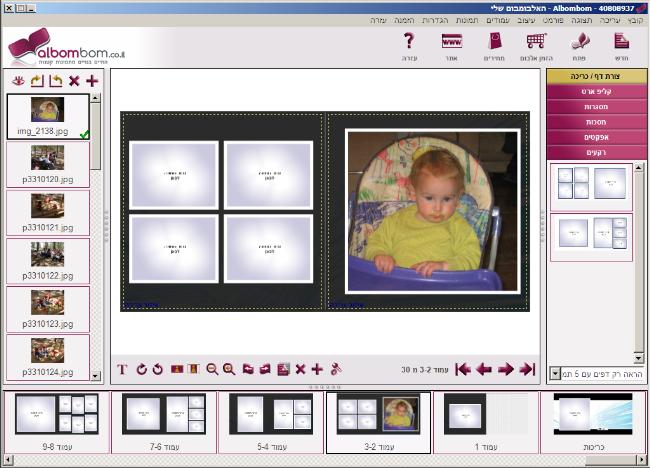Open the page filter dropdown at panel bottom
Screen dimensions: 650x468
tap(555, 374)
